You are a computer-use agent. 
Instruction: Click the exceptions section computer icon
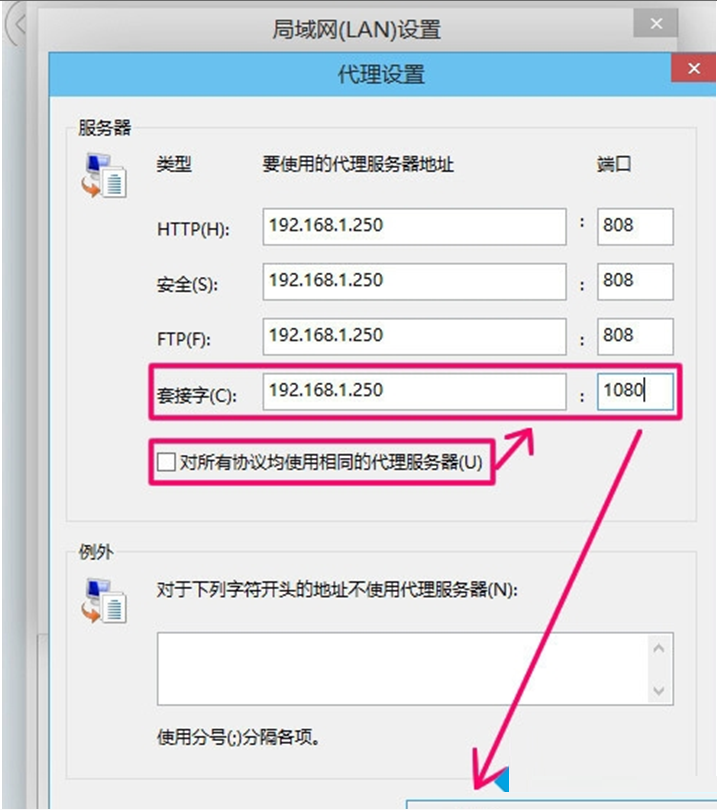coord(104,601)
